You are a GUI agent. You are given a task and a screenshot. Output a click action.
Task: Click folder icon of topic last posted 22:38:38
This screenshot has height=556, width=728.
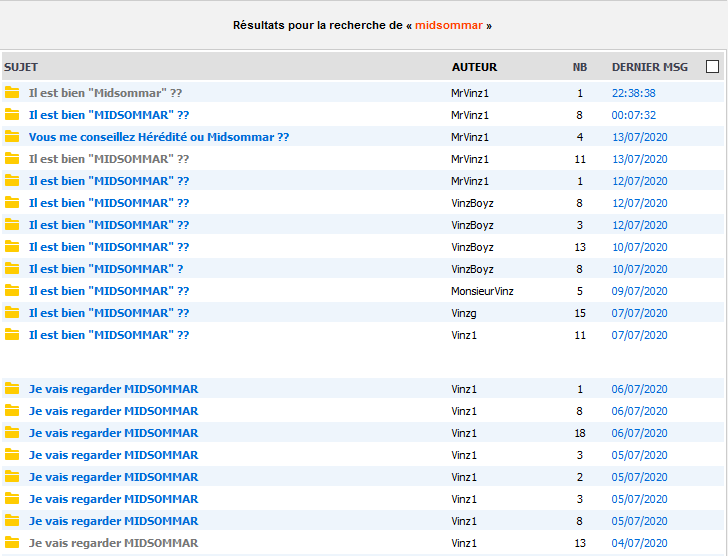click(x=12, y=93)
